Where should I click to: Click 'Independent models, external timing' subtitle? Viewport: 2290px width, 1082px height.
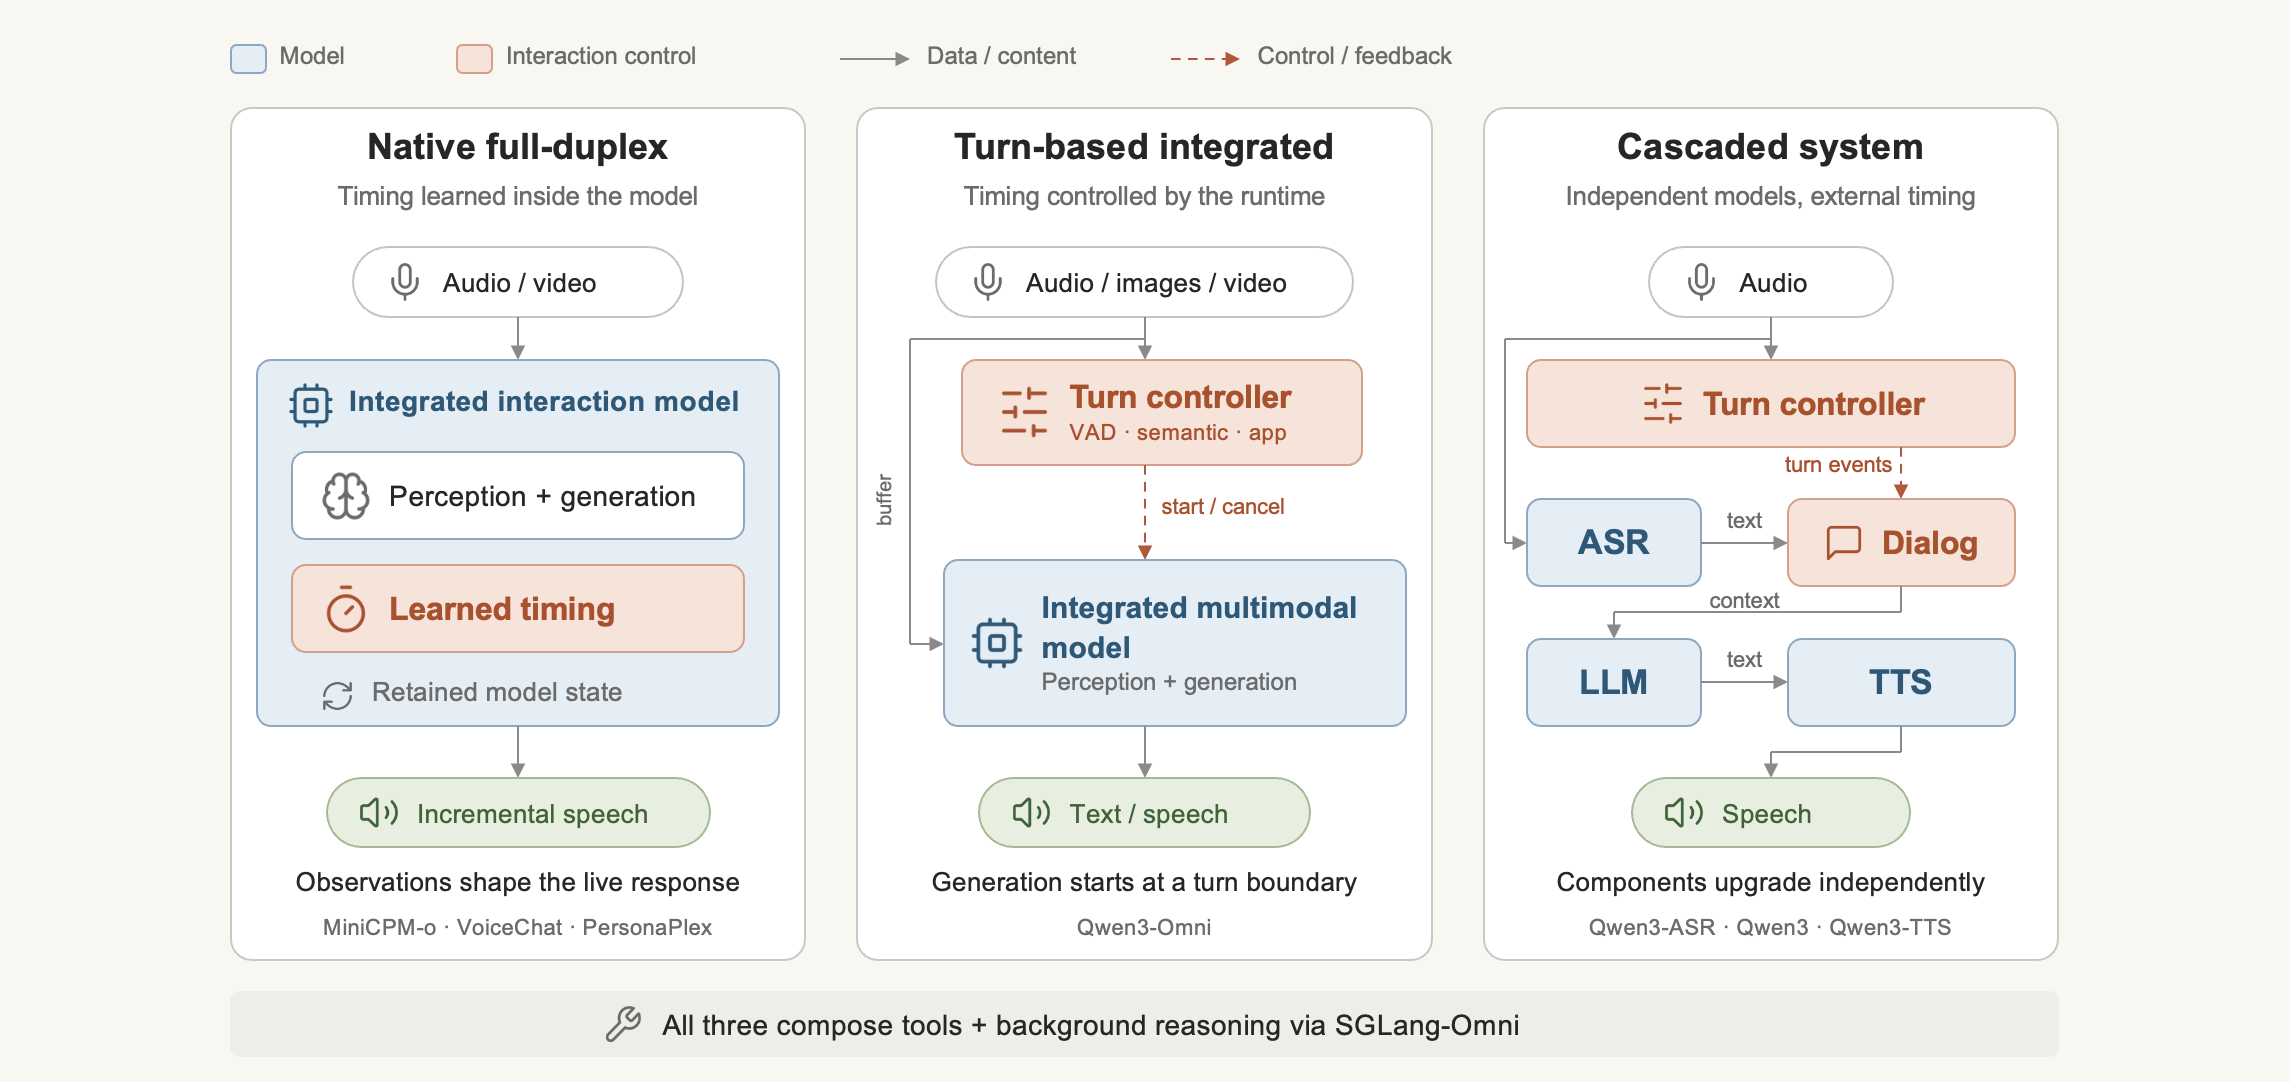[x=1770, y=196]
